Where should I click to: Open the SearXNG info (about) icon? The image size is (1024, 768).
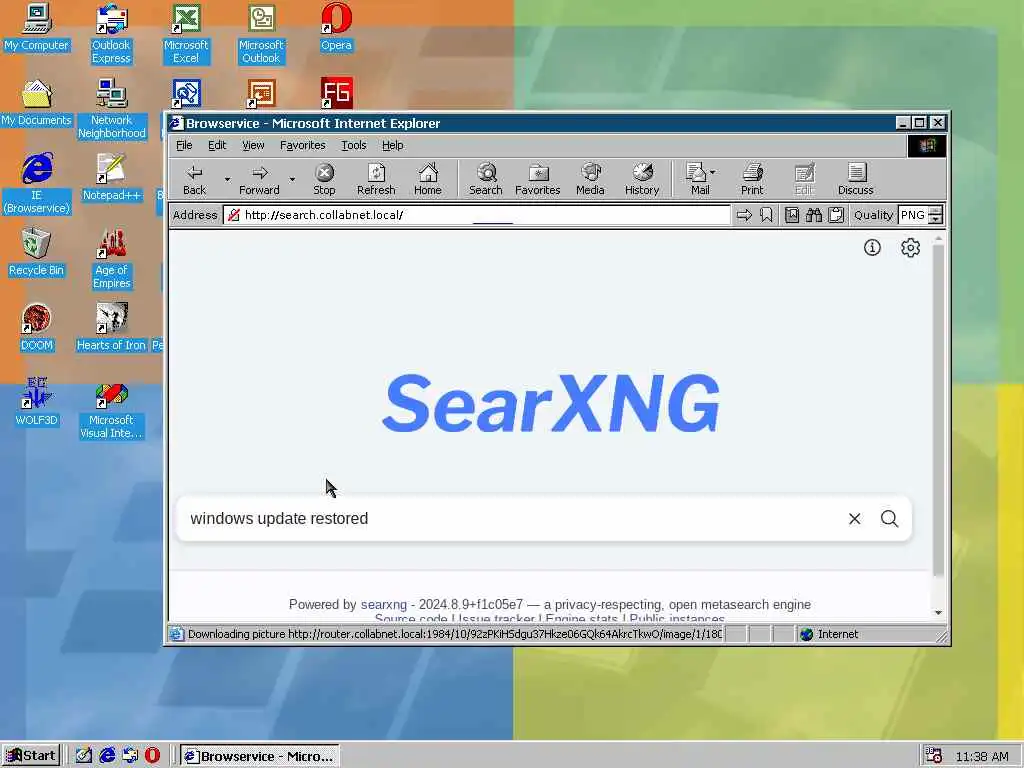tap(872, 248)
